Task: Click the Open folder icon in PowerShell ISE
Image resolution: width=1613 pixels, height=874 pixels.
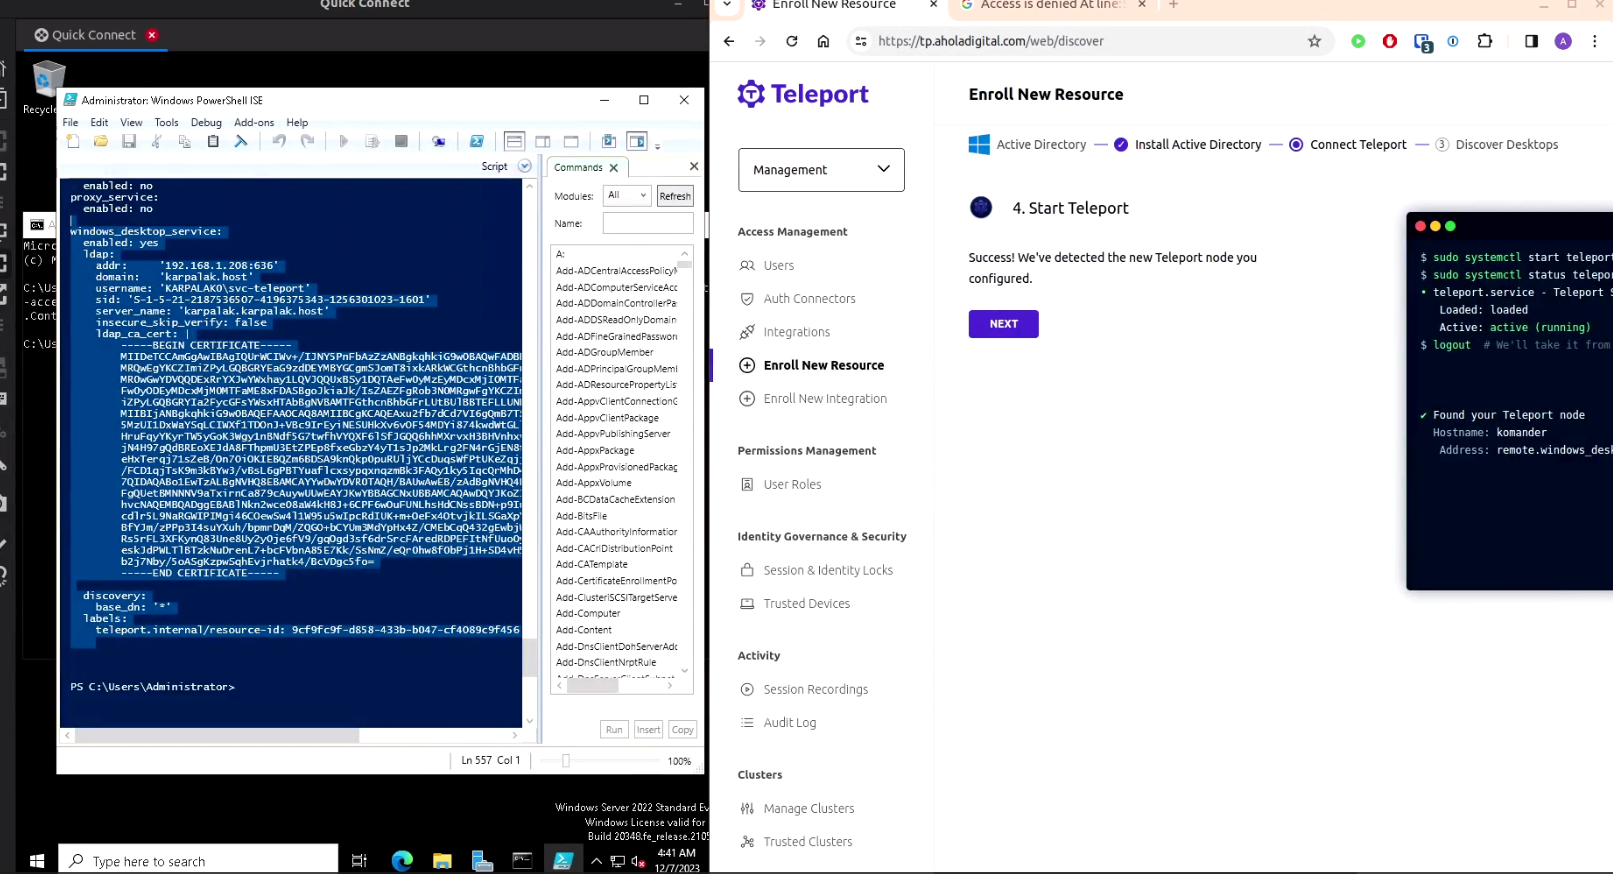Action: pos(101,142)
